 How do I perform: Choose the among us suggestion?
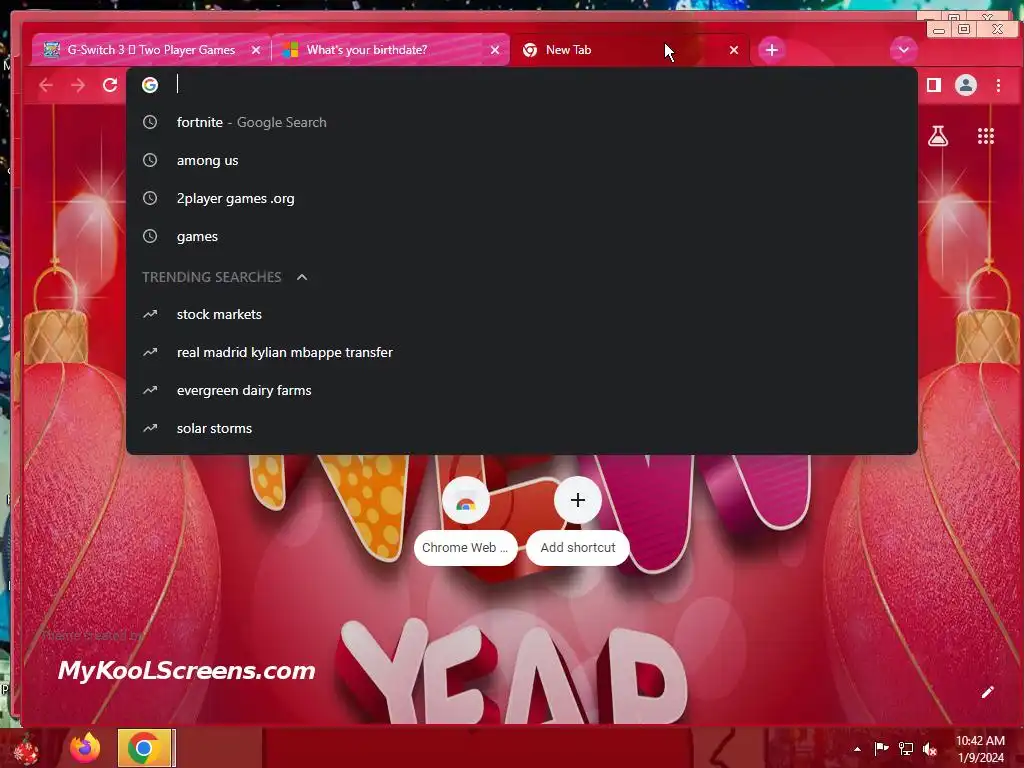521,160
